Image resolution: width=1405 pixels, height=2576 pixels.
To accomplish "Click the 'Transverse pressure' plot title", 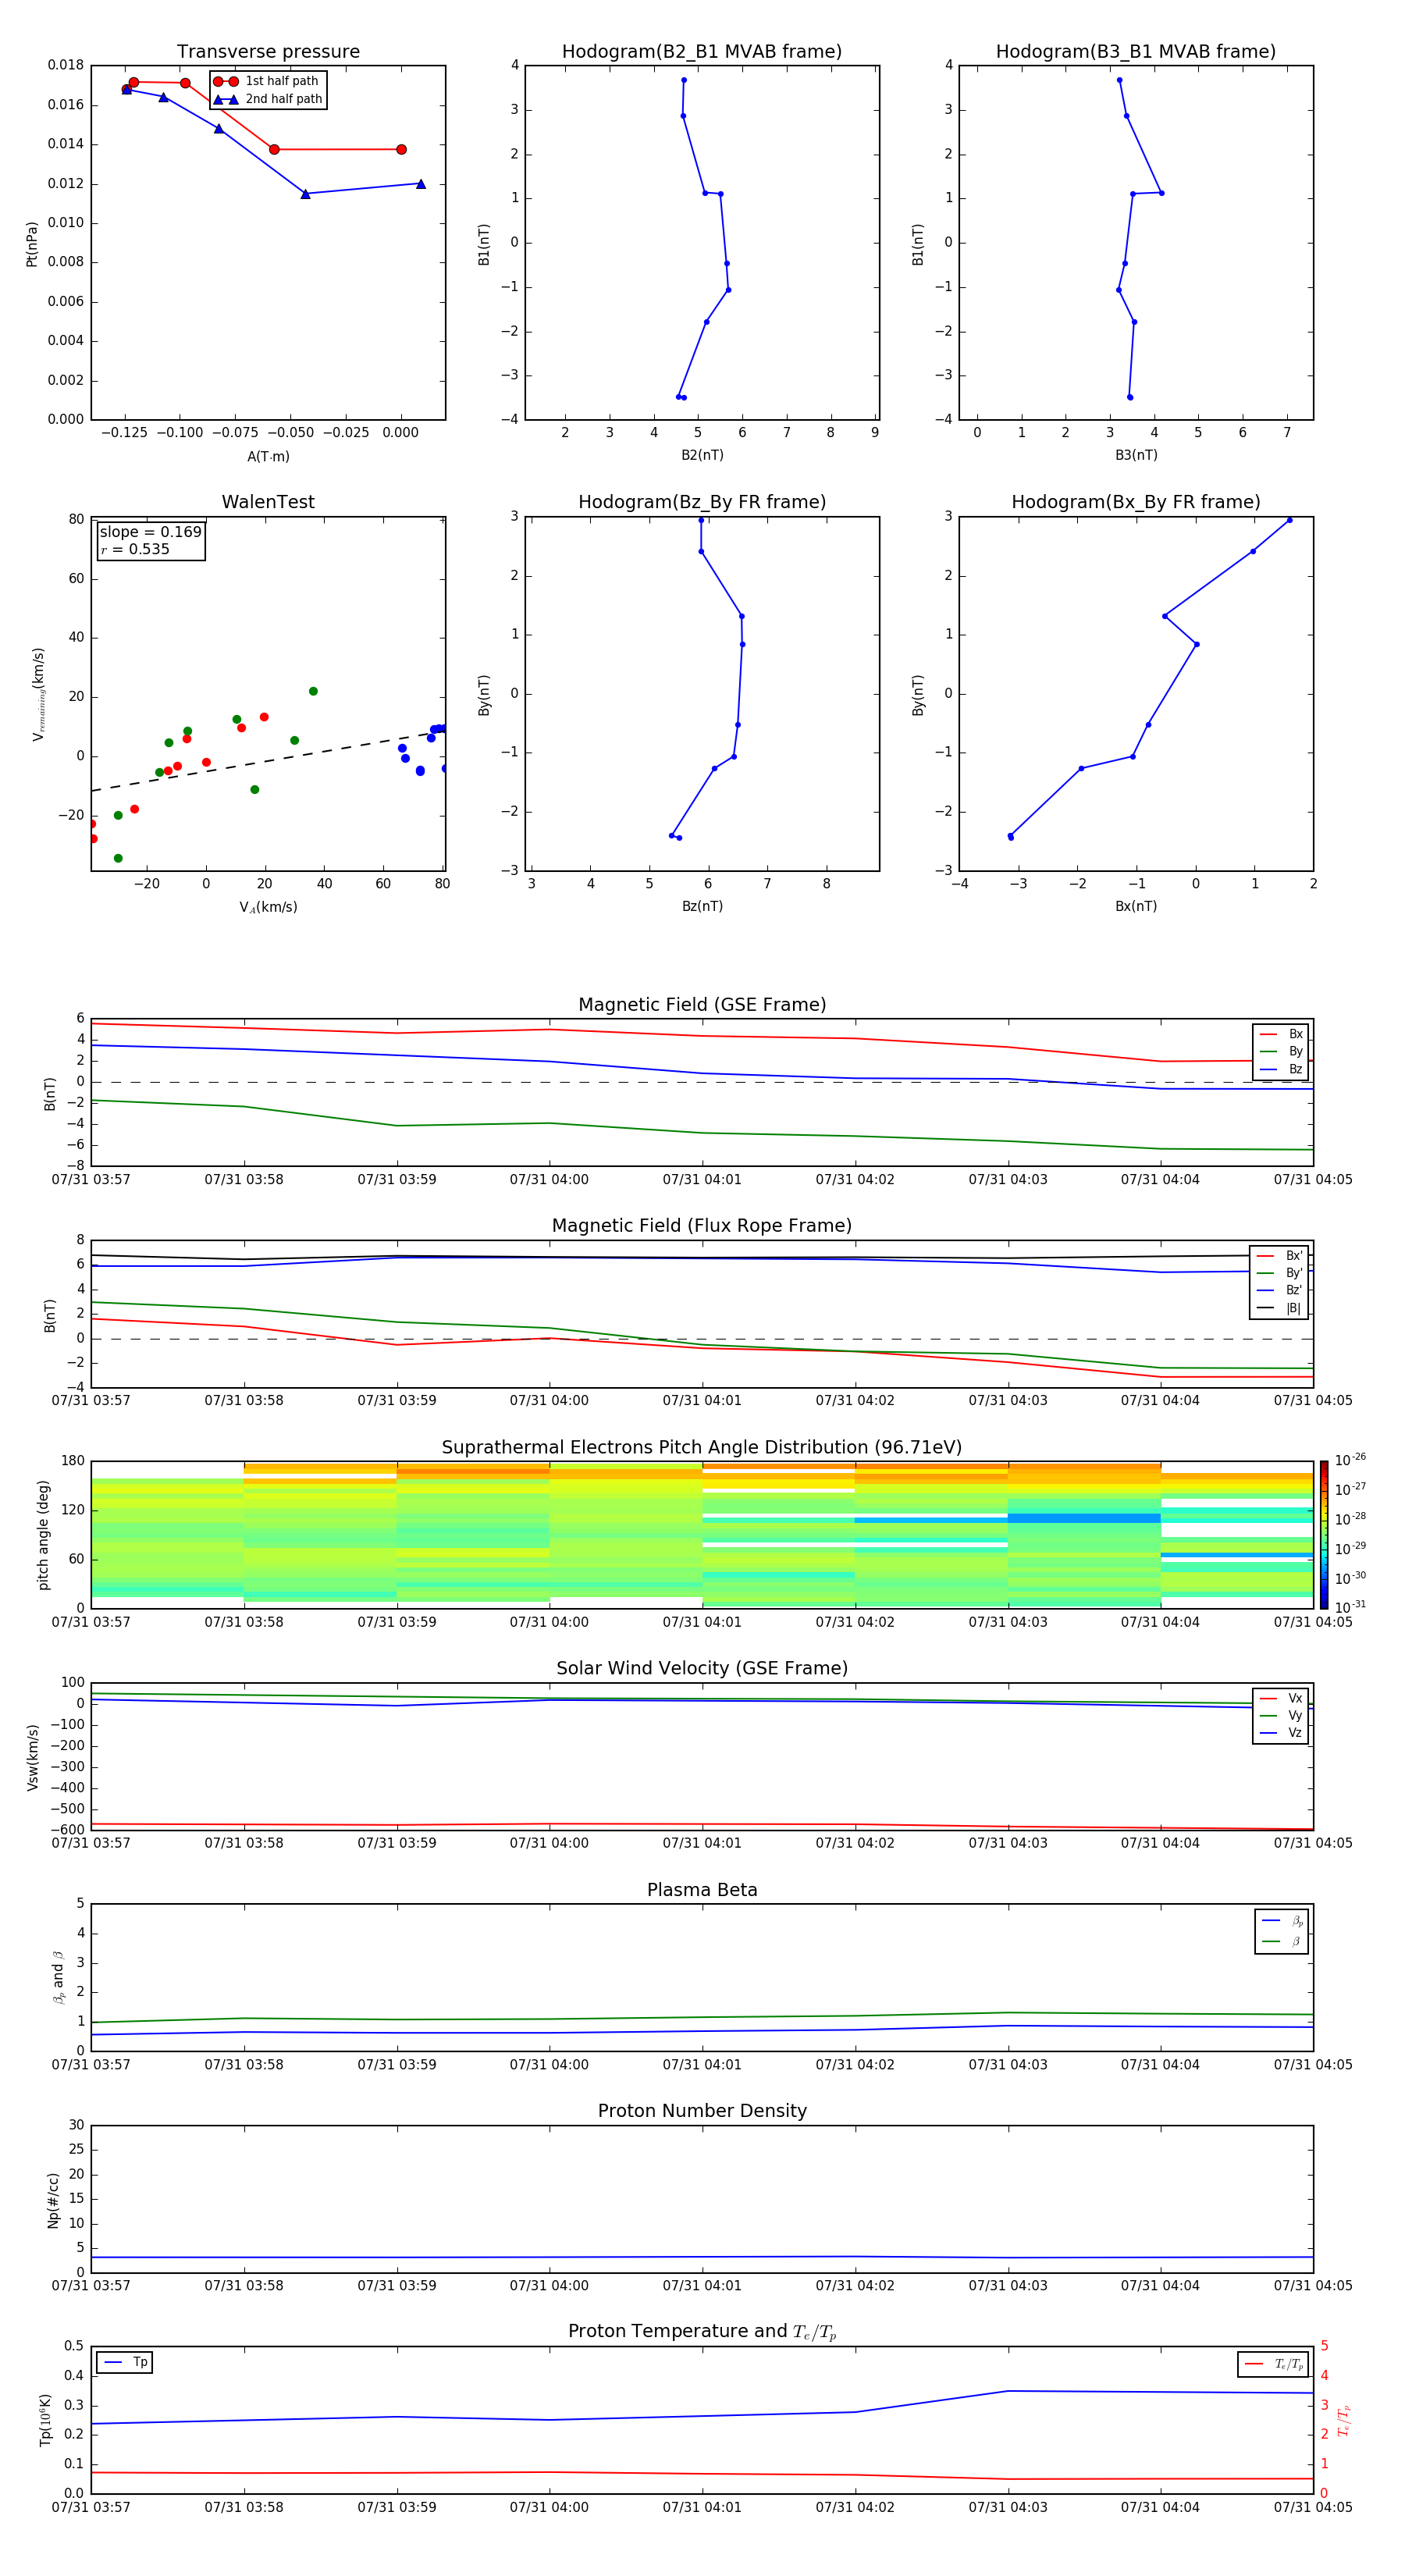I will (x=268, y=52).
